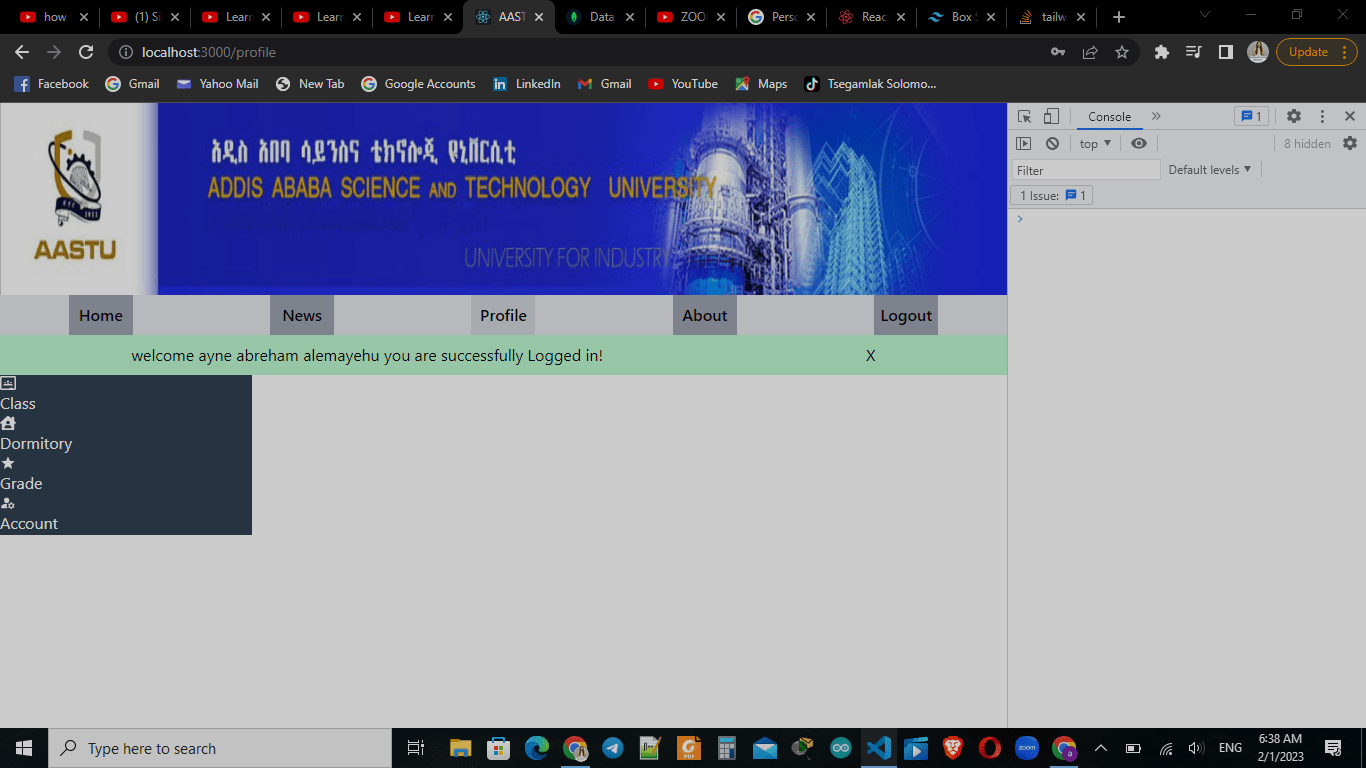Dismiss the welcome message with X

pos(871,356)
